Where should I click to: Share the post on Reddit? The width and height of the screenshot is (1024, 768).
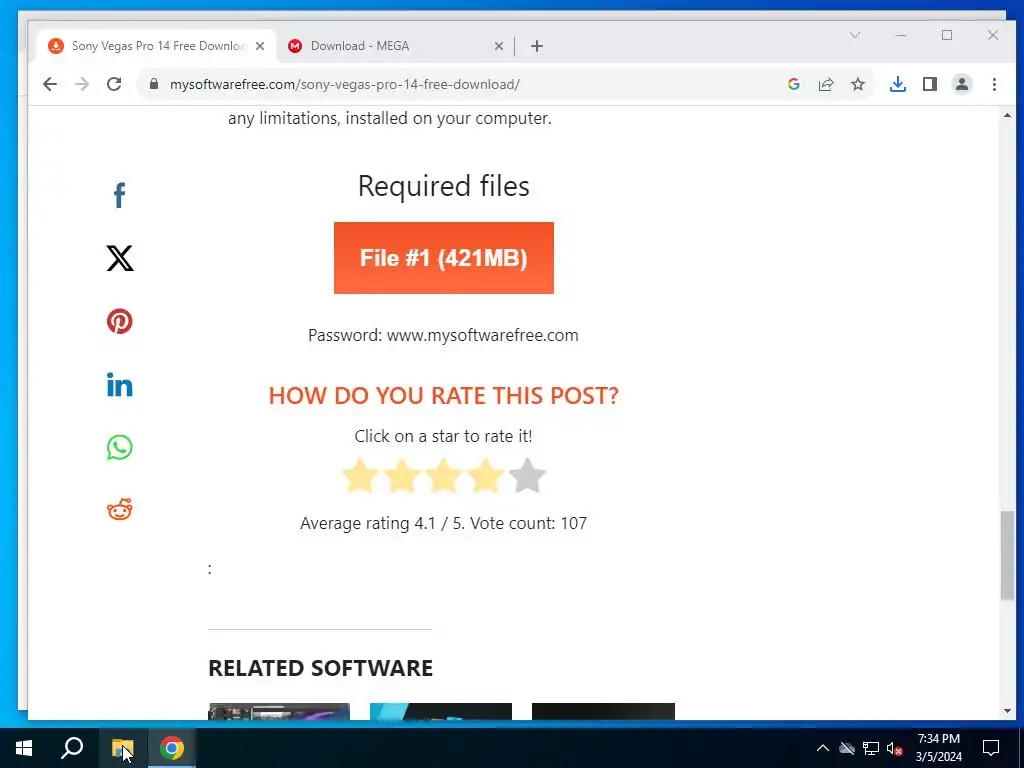(120, 509)
